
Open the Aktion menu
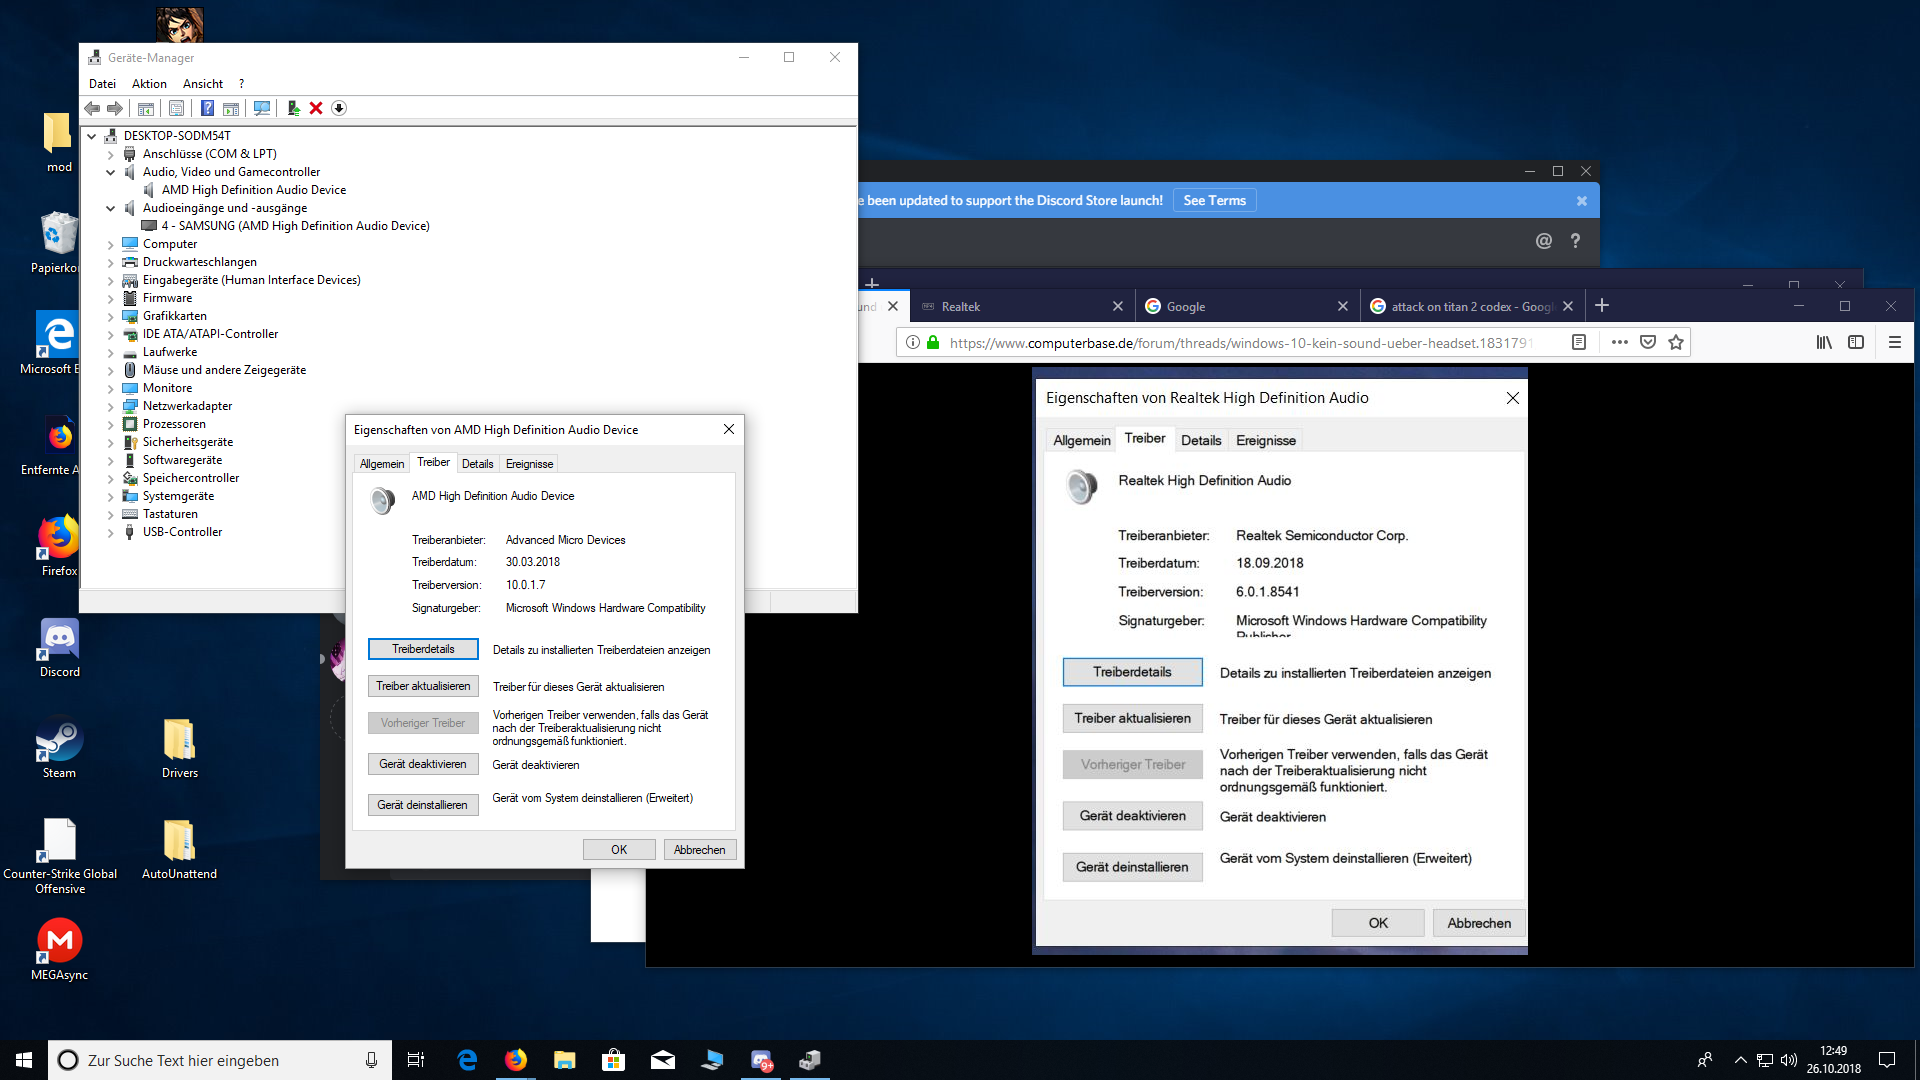149,84
